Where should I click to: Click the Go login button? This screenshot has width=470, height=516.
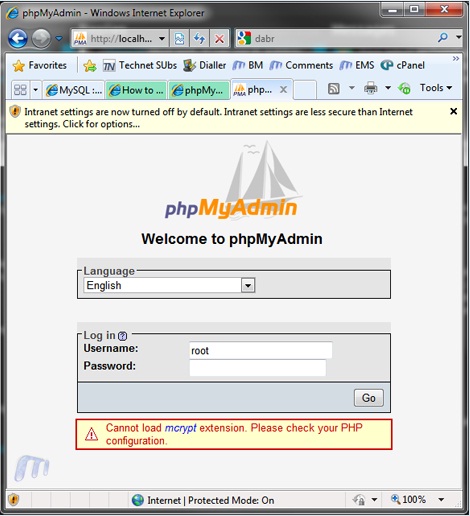369,398
